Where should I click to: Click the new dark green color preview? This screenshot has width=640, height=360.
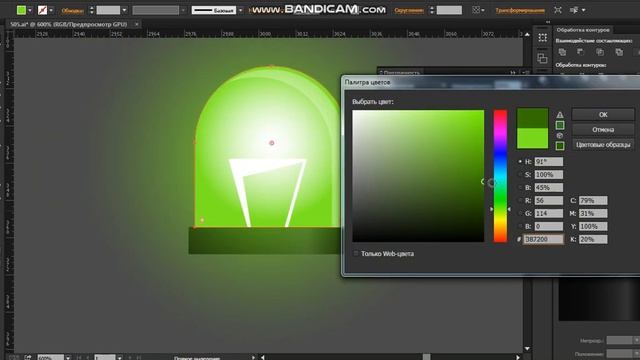click(x=532, y=118)
